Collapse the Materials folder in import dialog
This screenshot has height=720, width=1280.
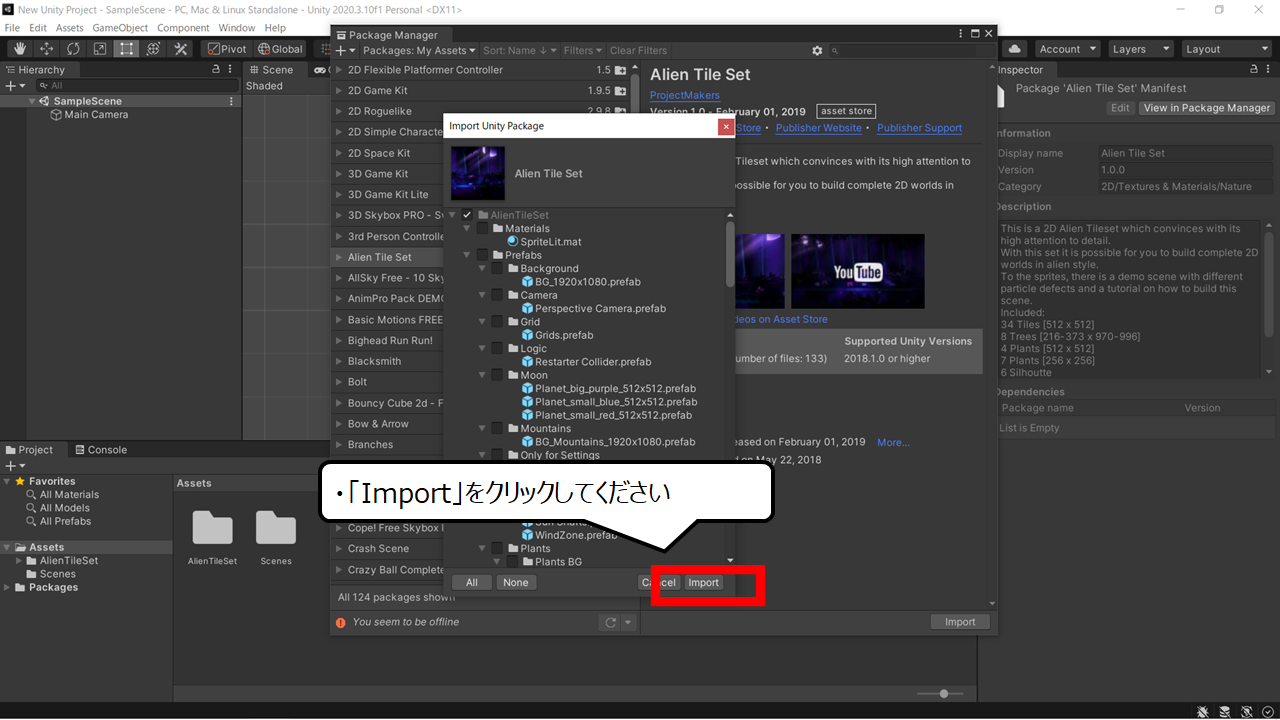coord(467,228)
